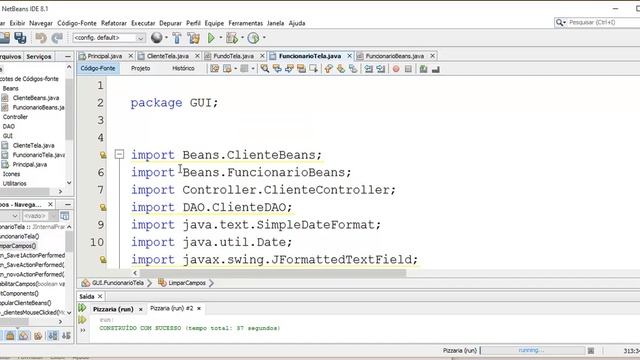Click the globe browser icon in toolbar
The width and height of the screenshot is (640, 360).
pos(156,38)
